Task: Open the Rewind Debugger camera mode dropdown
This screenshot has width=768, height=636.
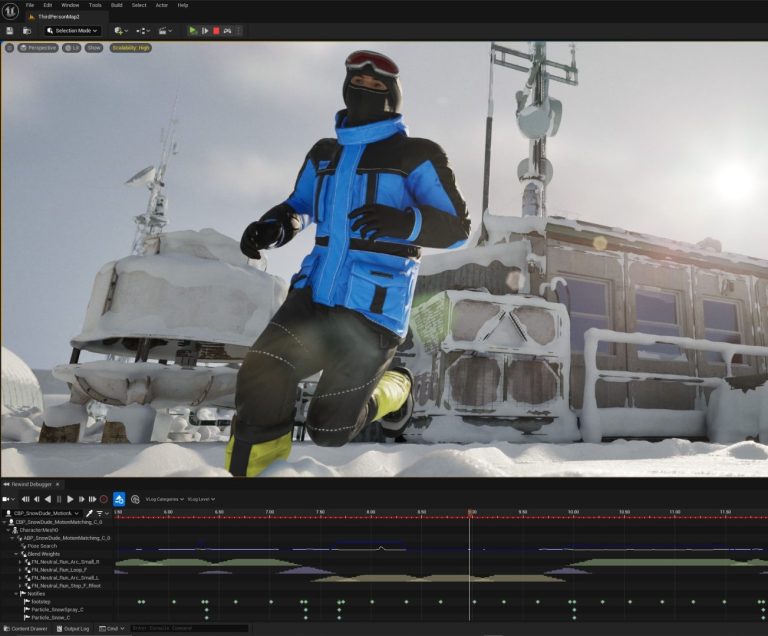Action: pyautogui.click(x=8, y=499)
